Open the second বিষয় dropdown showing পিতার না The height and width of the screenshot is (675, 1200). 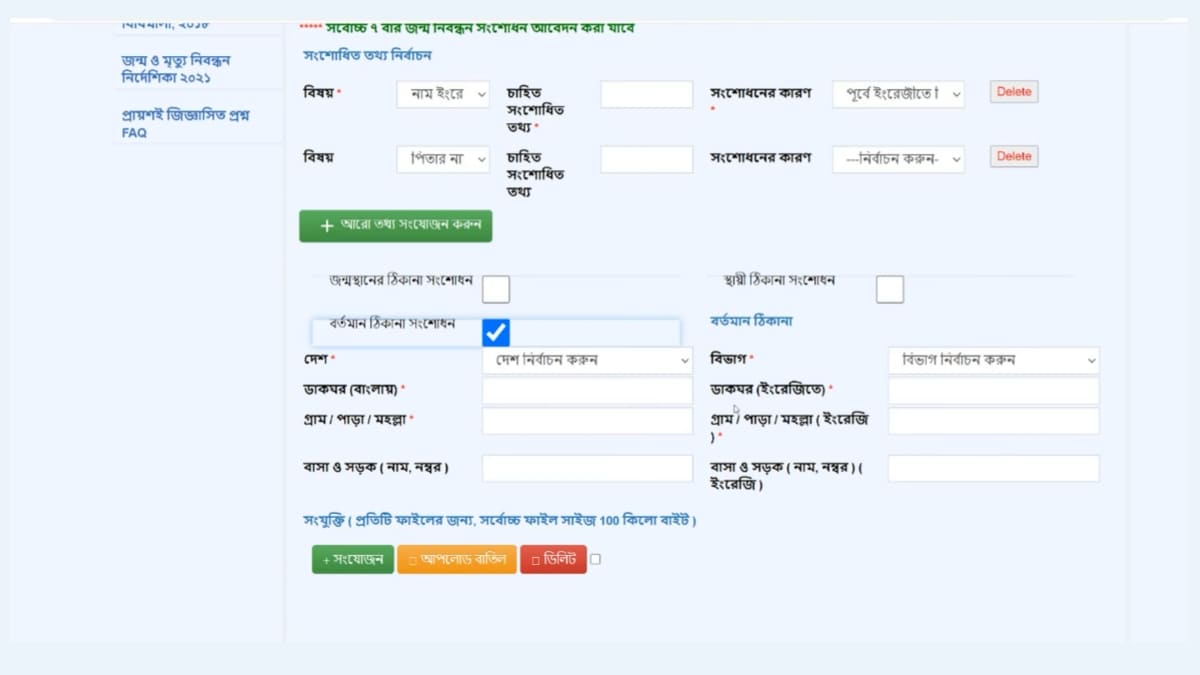tap(442, 158)
